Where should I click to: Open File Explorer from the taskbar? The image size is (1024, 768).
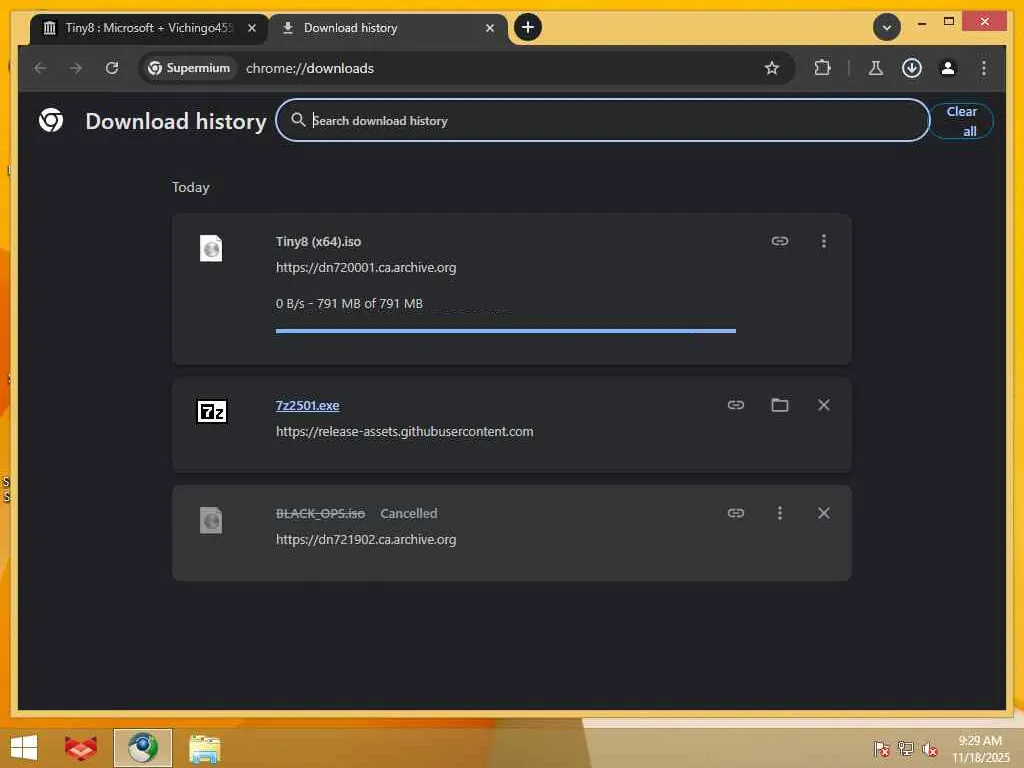tap(204, 748)
